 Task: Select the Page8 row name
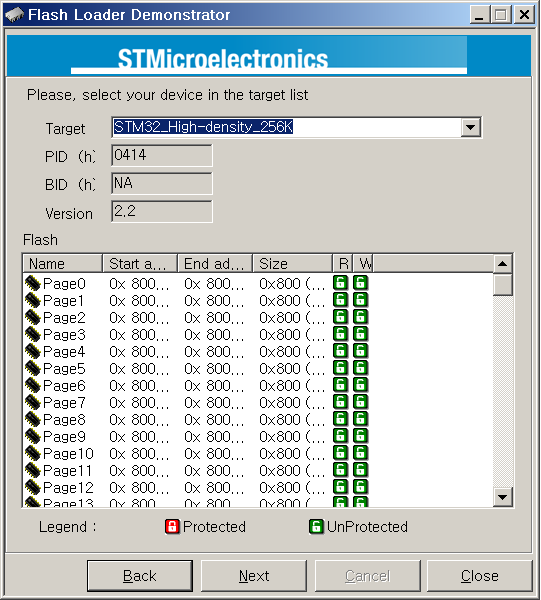point(64,419)
